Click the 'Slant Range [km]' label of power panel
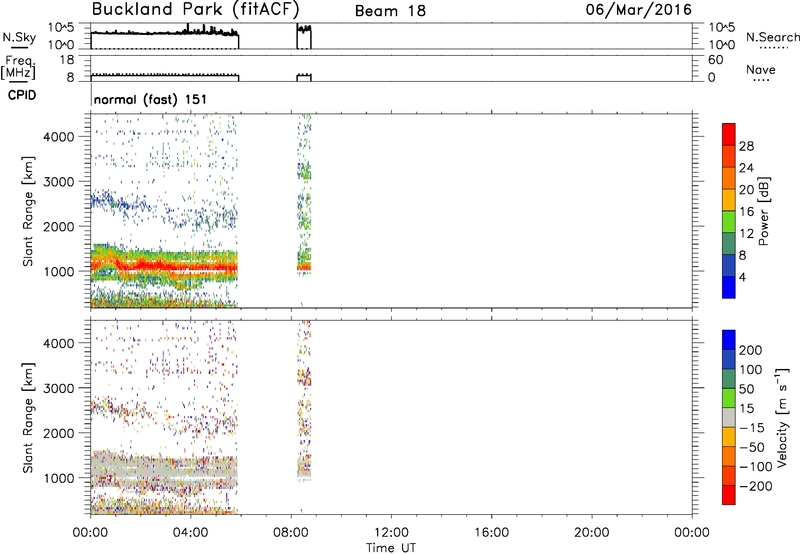The height and width of the screenshot is (554, 800). pyautogui.click(x=28, y=211)
